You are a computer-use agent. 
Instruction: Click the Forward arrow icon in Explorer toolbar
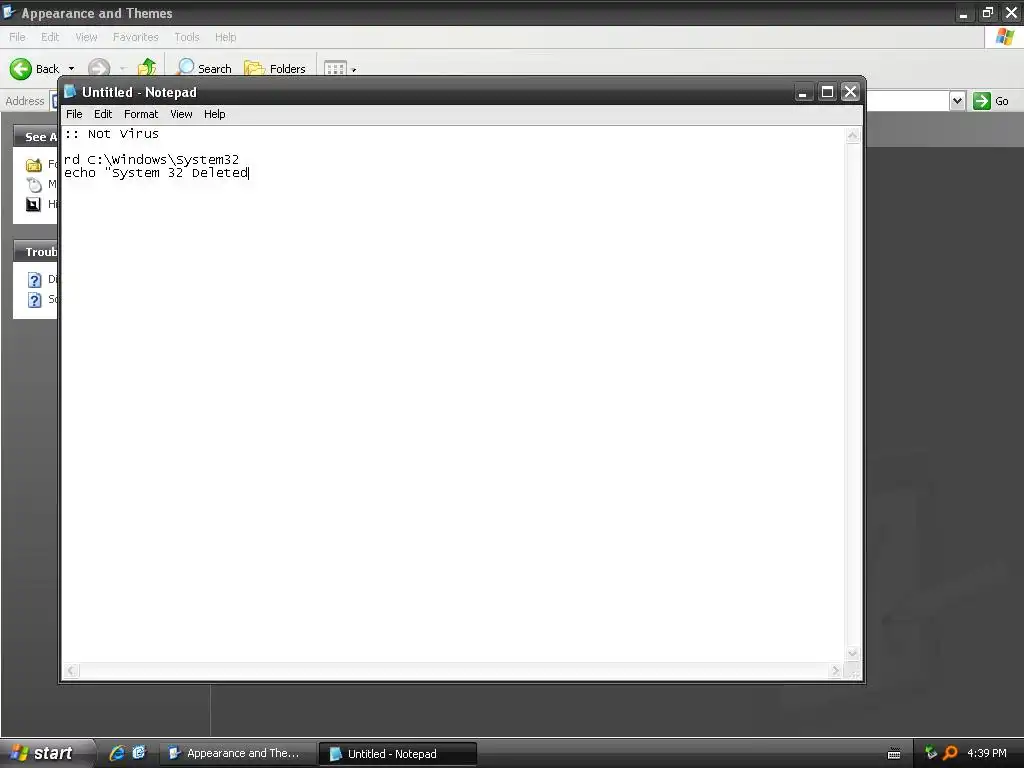click(x=99, y=69)
